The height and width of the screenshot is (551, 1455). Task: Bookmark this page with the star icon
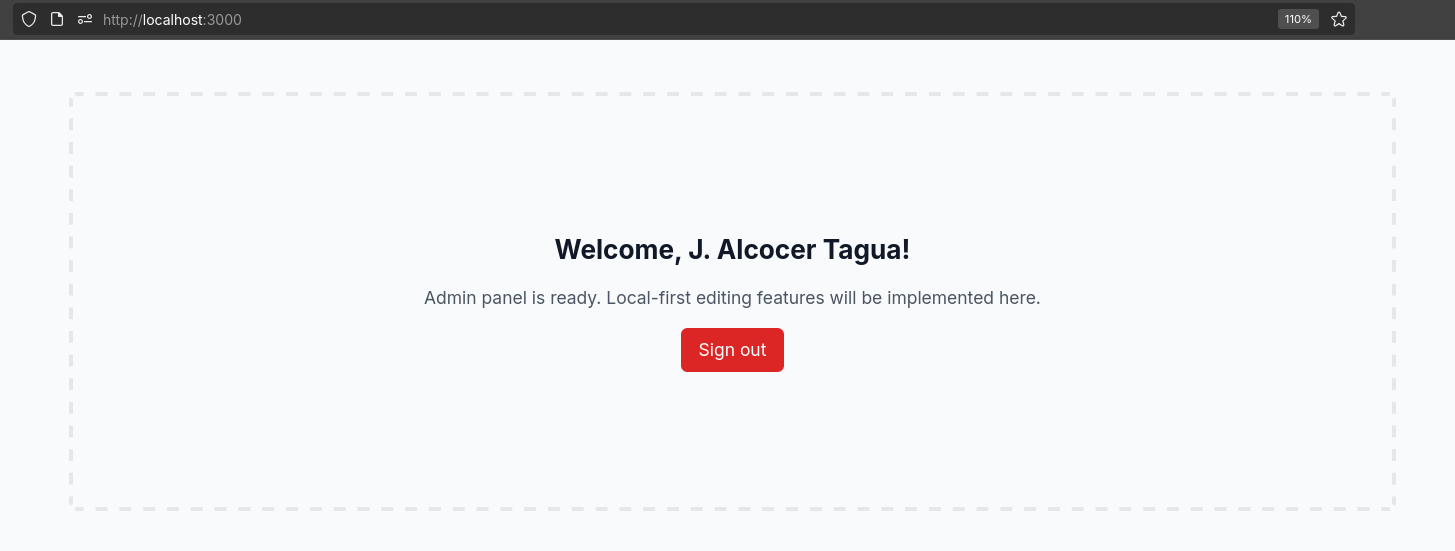point(1339,19)
